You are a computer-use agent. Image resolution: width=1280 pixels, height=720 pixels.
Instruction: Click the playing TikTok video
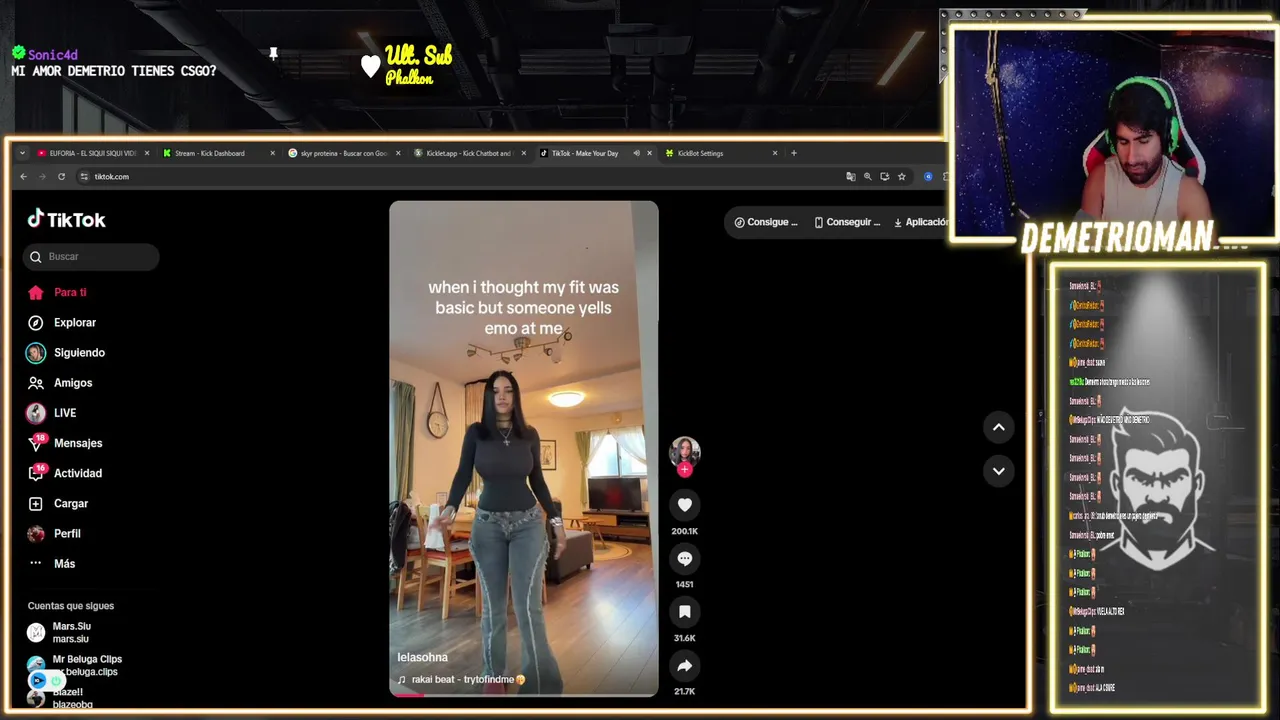(524, 448)
